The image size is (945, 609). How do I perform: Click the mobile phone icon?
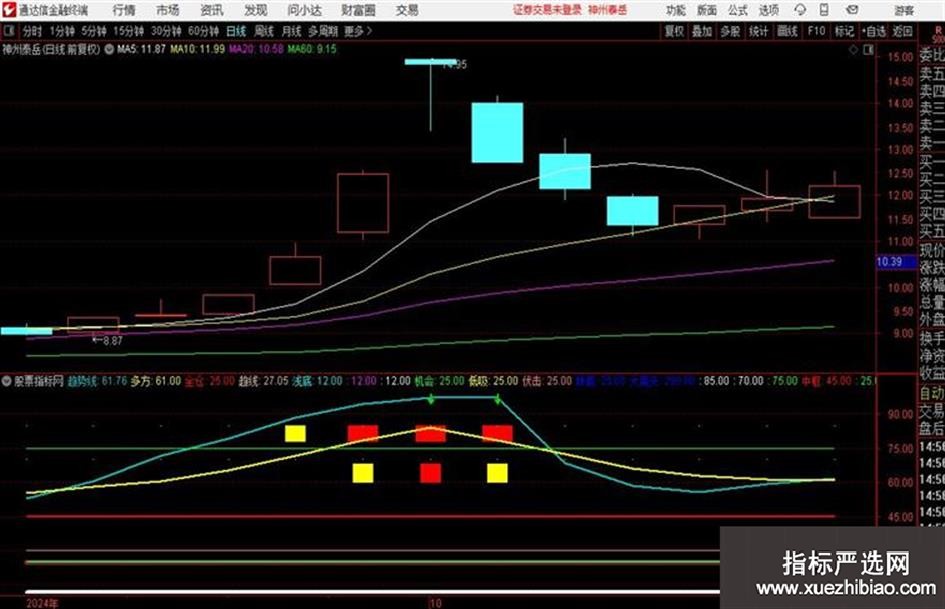(824, 10)
